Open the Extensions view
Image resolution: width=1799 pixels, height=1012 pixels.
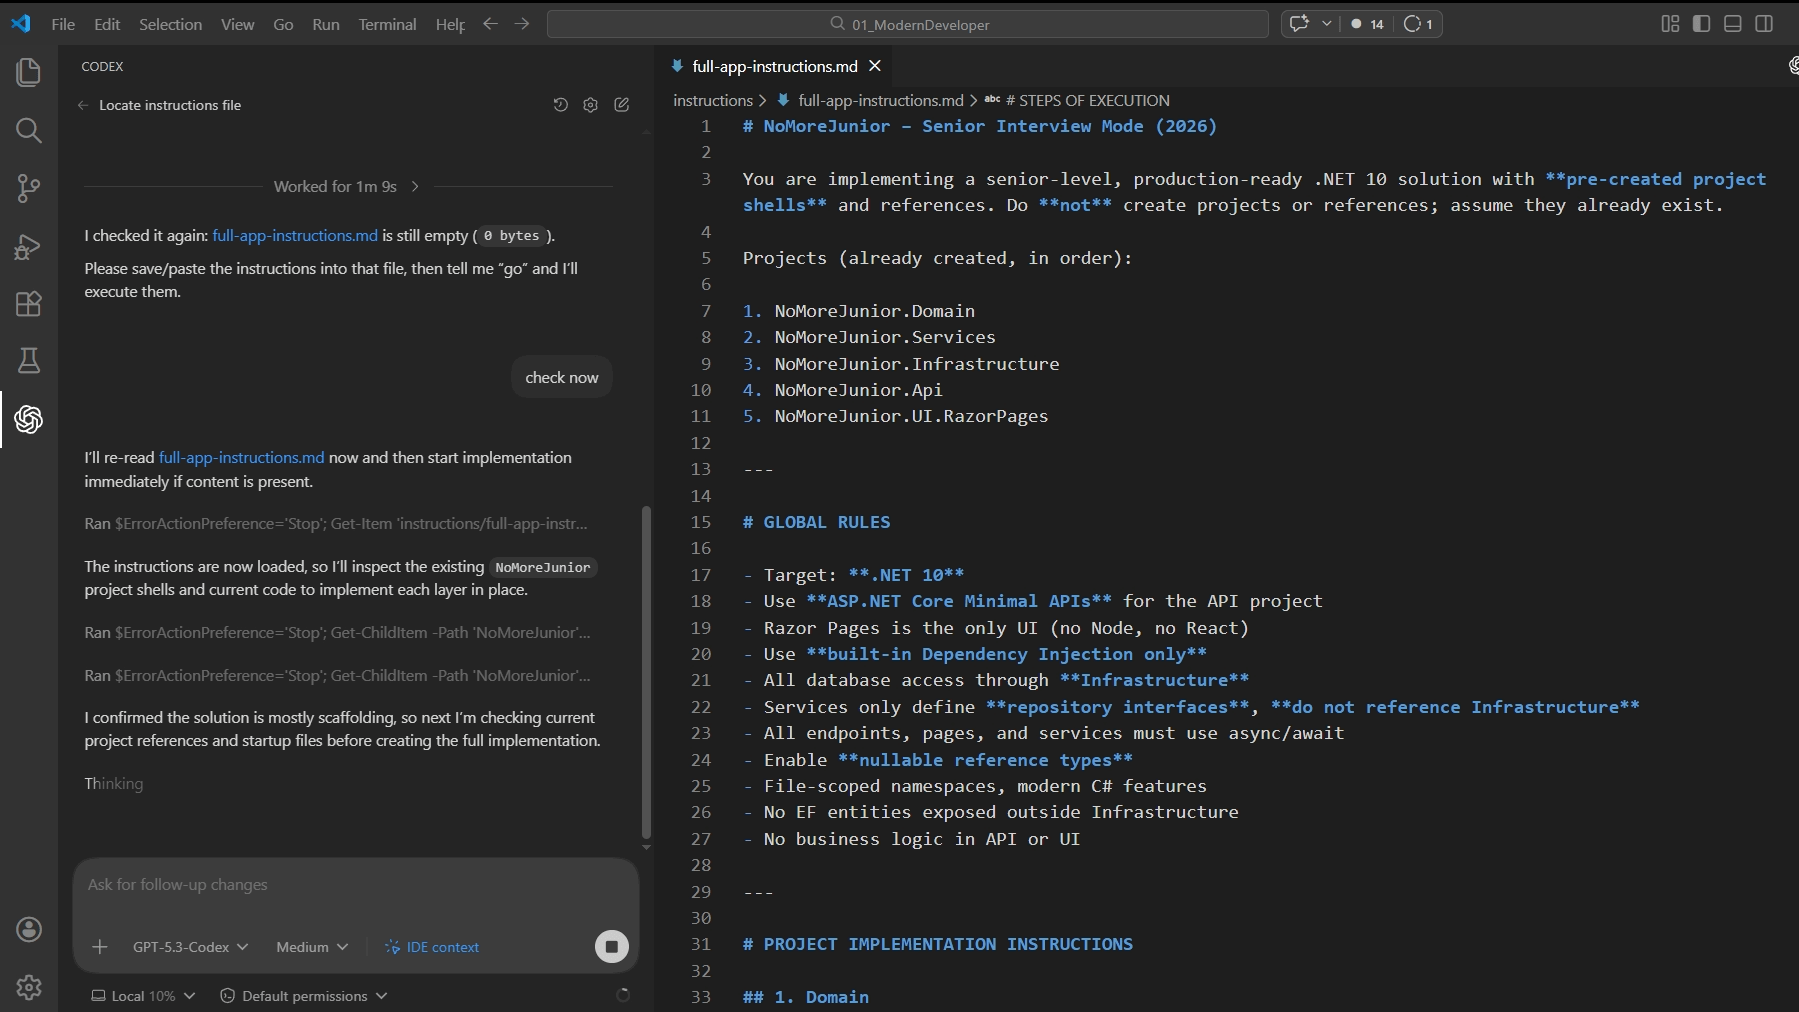(29, 304)
